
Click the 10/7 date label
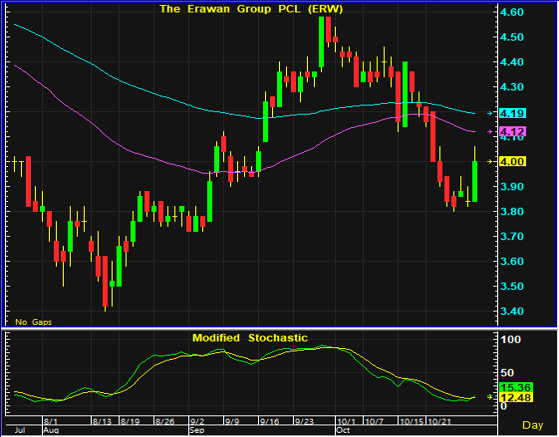tap(374, 422)
